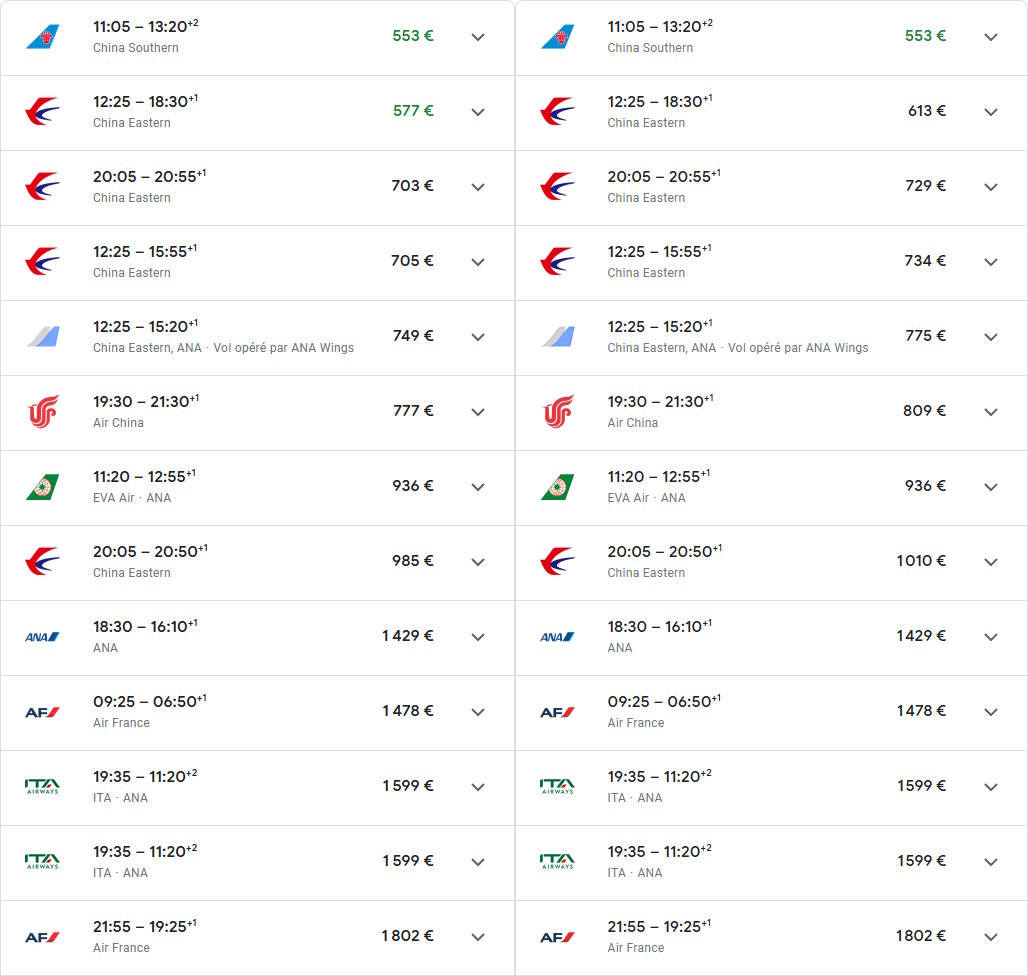Screen dimensions: 1028x976
Task: Expand the 749 € ANA Wings flight
Action: 478,337
